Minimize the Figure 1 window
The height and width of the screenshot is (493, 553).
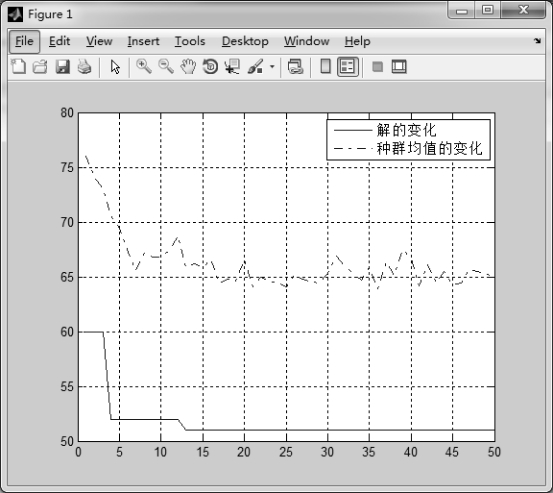(462, 10)
